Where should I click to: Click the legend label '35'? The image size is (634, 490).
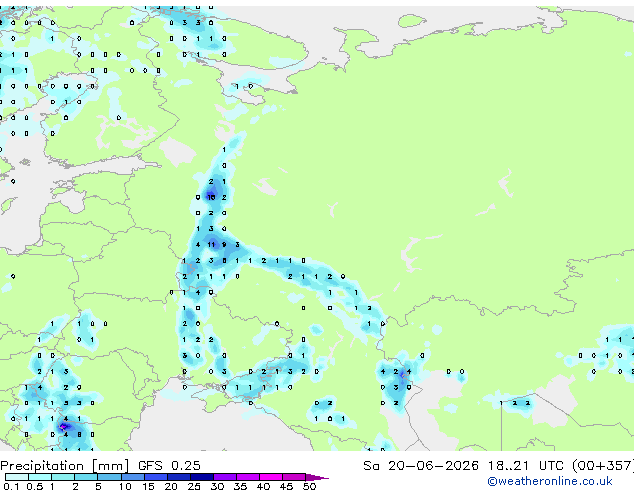coord(240,486)
